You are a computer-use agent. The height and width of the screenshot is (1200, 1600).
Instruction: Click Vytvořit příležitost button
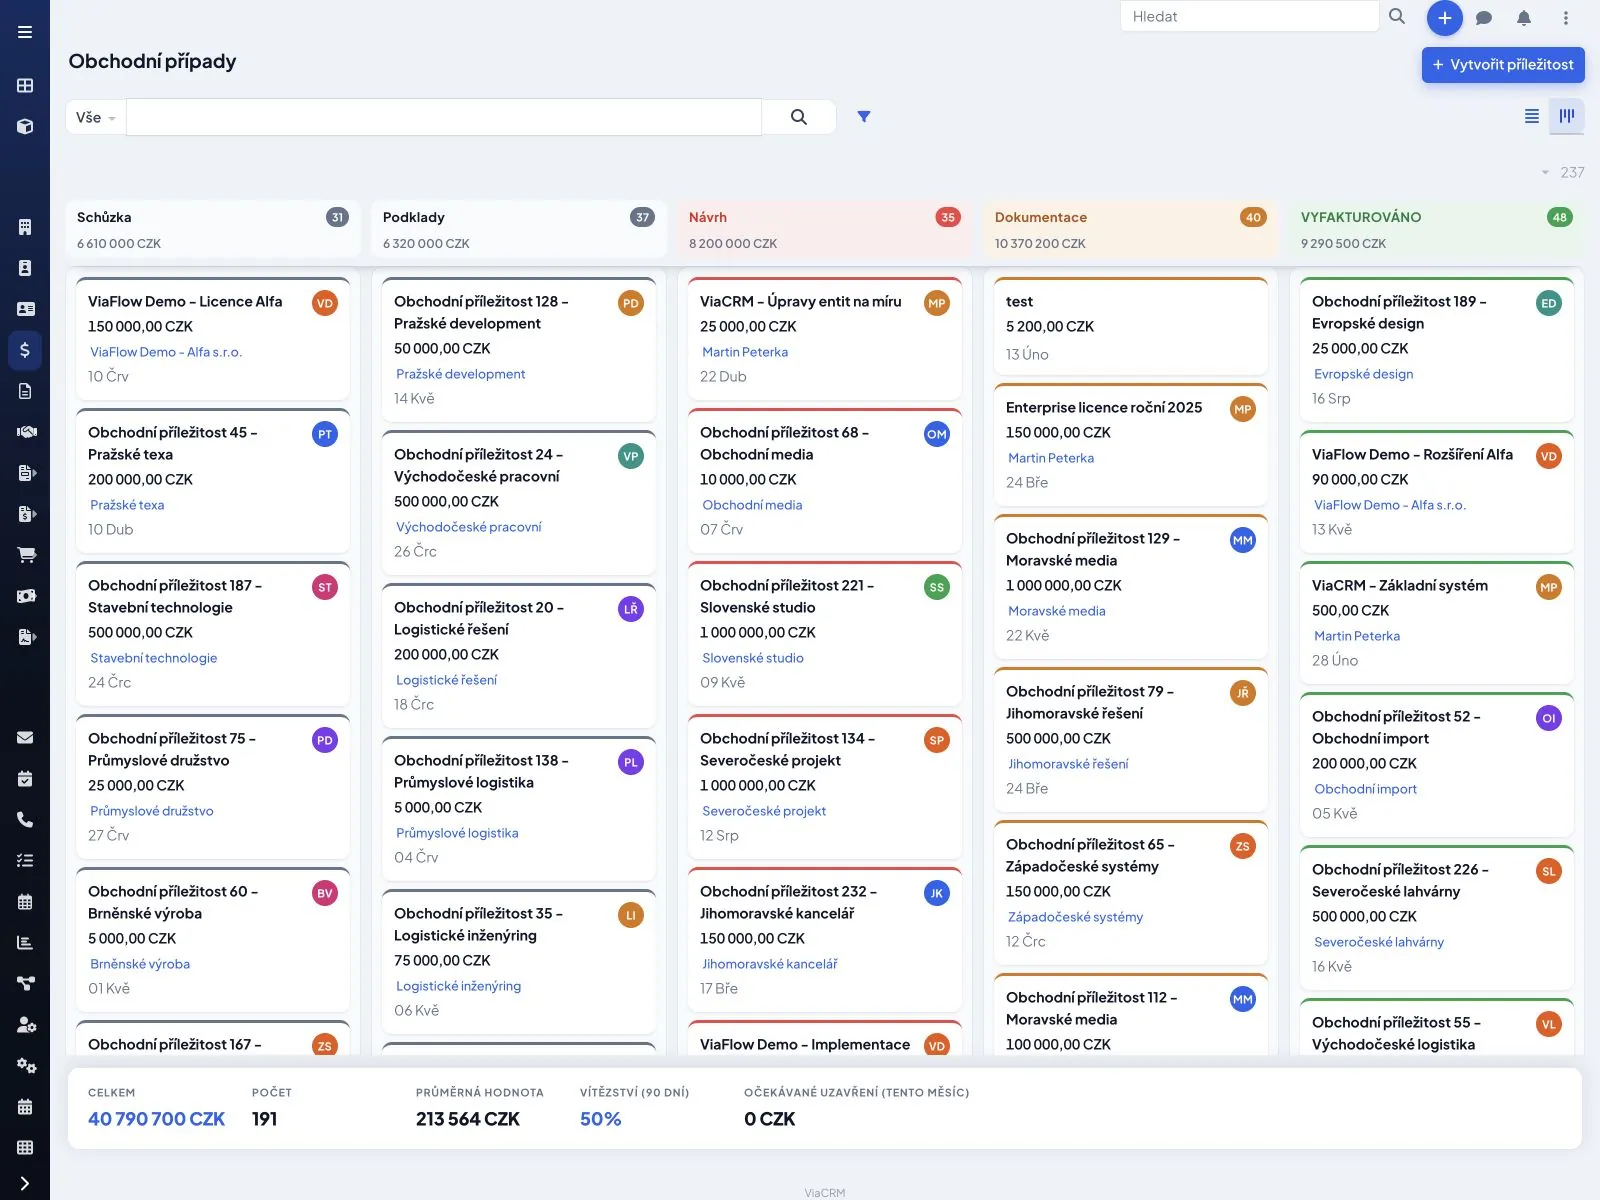click(x=1503, y=65)
